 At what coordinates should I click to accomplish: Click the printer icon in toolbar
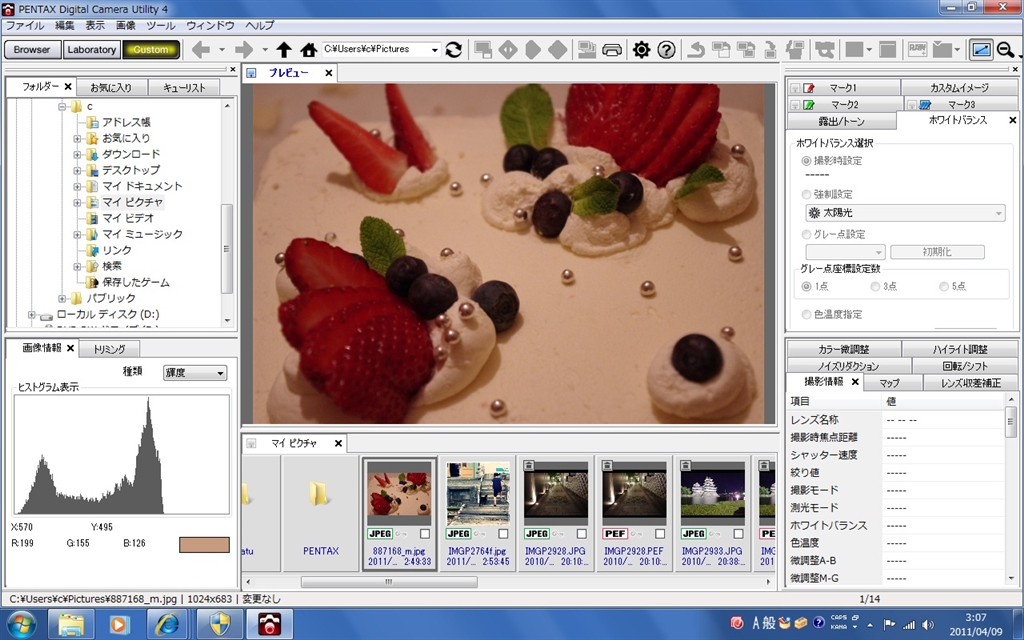612,50
